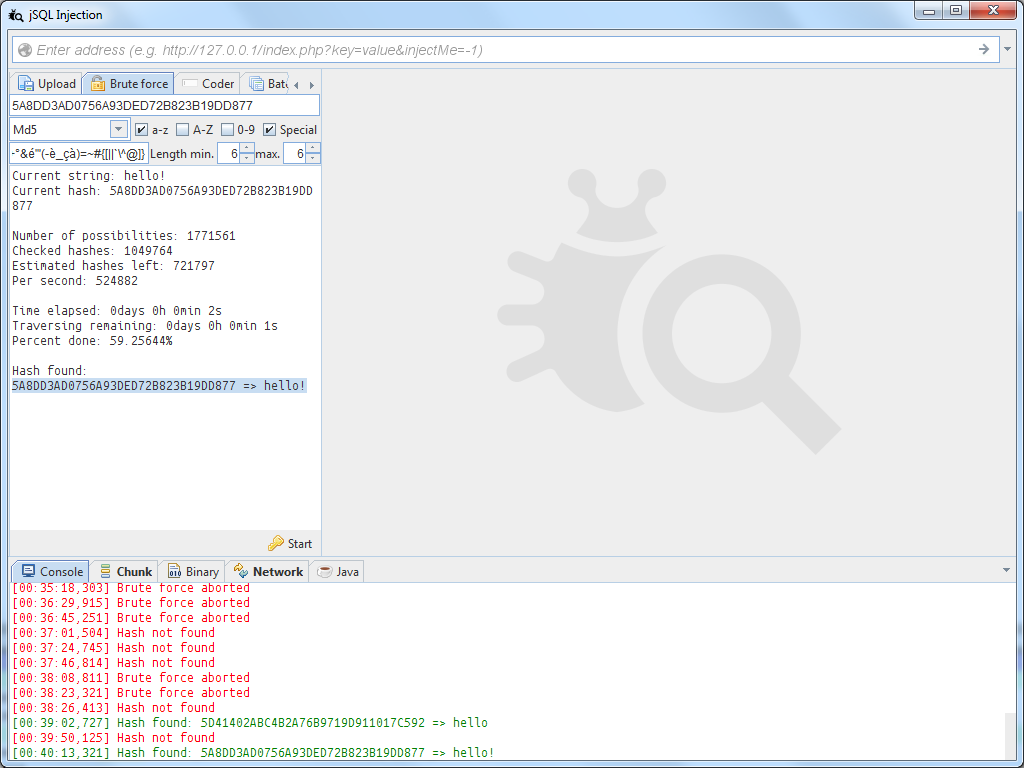Click the 00:39:50 'Hash not found' log line
1024x768 pixels.
click(x=114, y=737)
